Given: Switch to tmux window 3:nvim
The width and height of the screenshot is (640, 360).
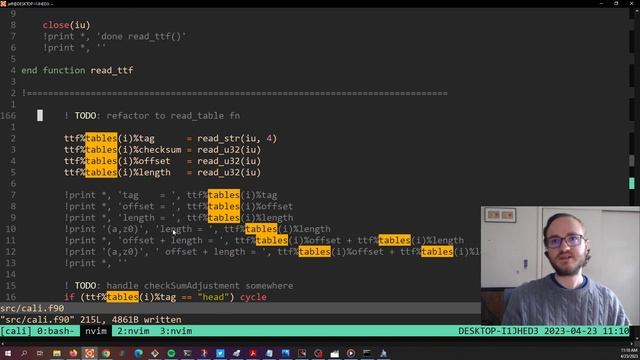Looking at the screenshot, I should (x=176, y=331).
